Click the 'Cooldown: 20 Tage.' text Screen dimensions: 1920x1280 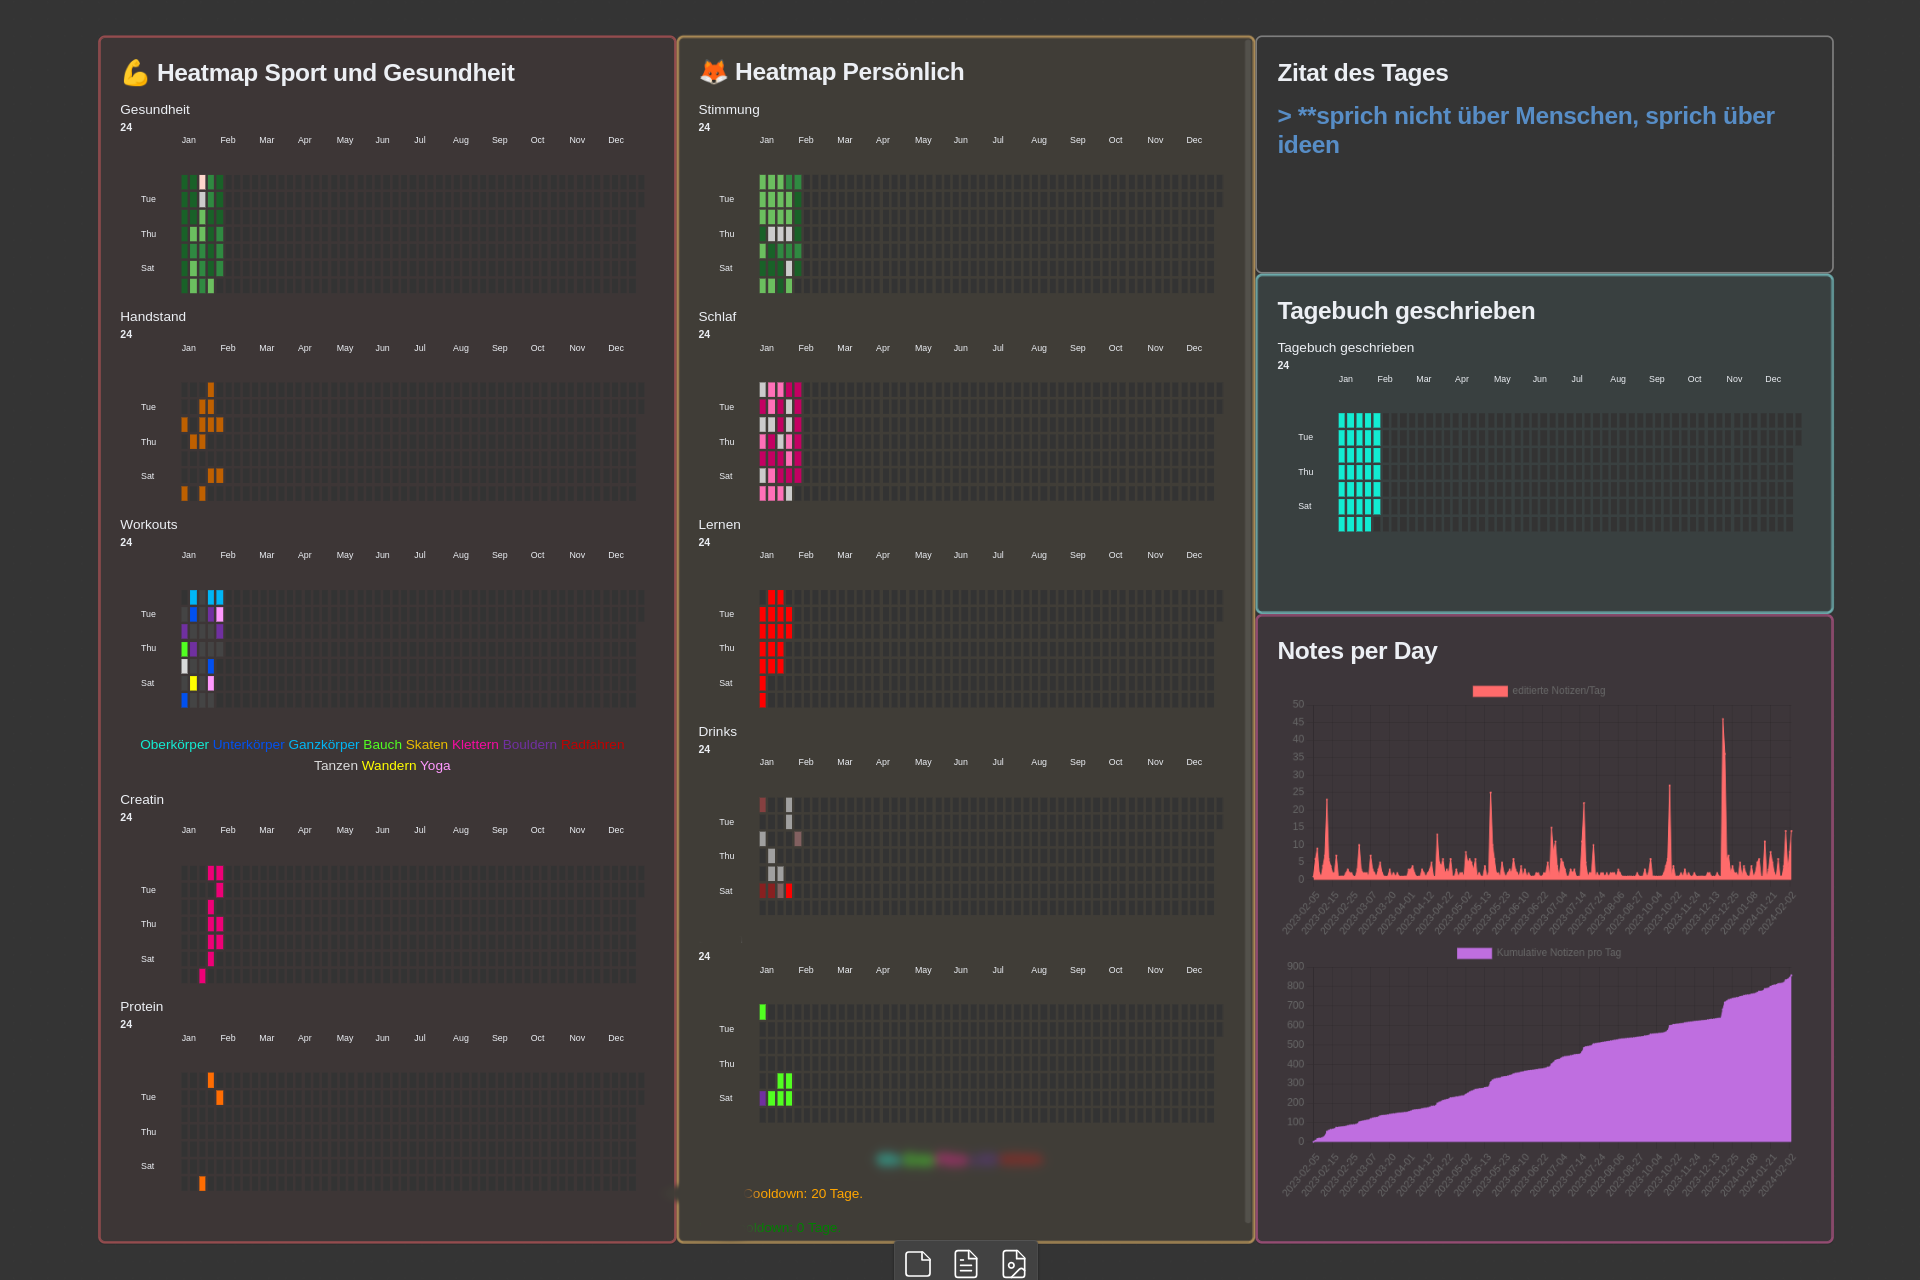click(x=803, y=1194)
